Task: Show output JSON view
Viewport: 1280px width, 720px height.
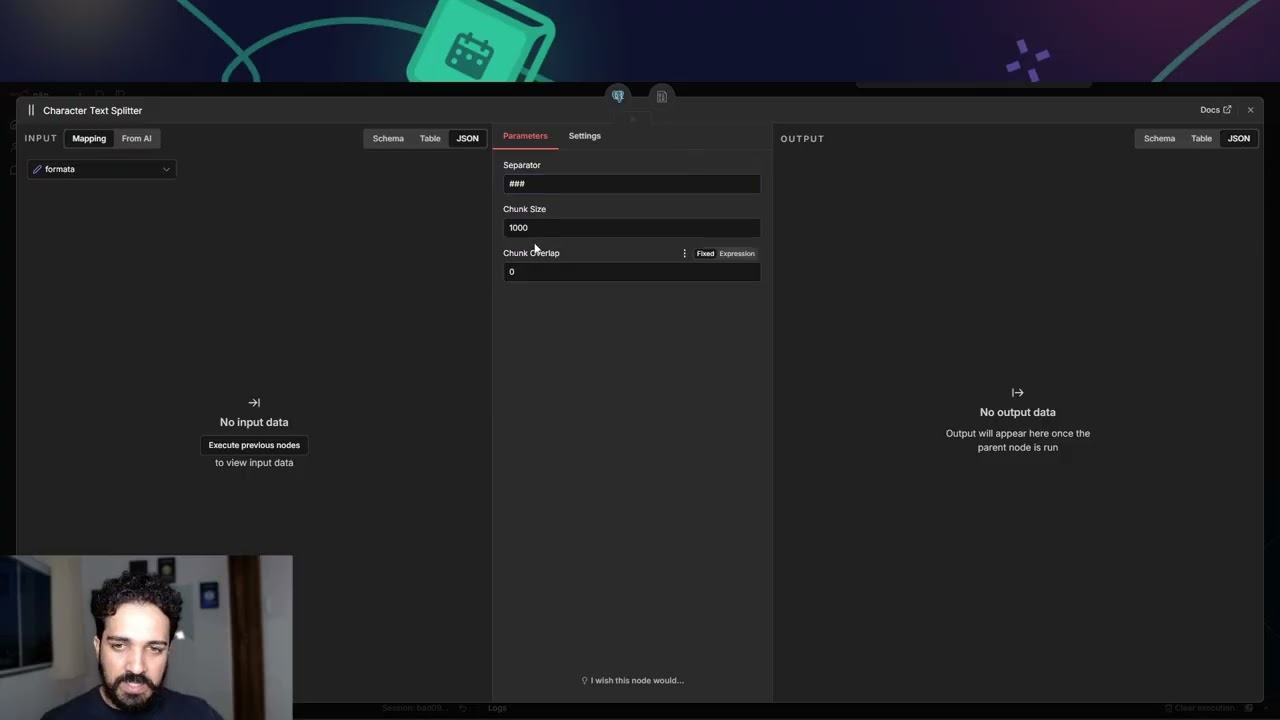Action: [1239, 139]
